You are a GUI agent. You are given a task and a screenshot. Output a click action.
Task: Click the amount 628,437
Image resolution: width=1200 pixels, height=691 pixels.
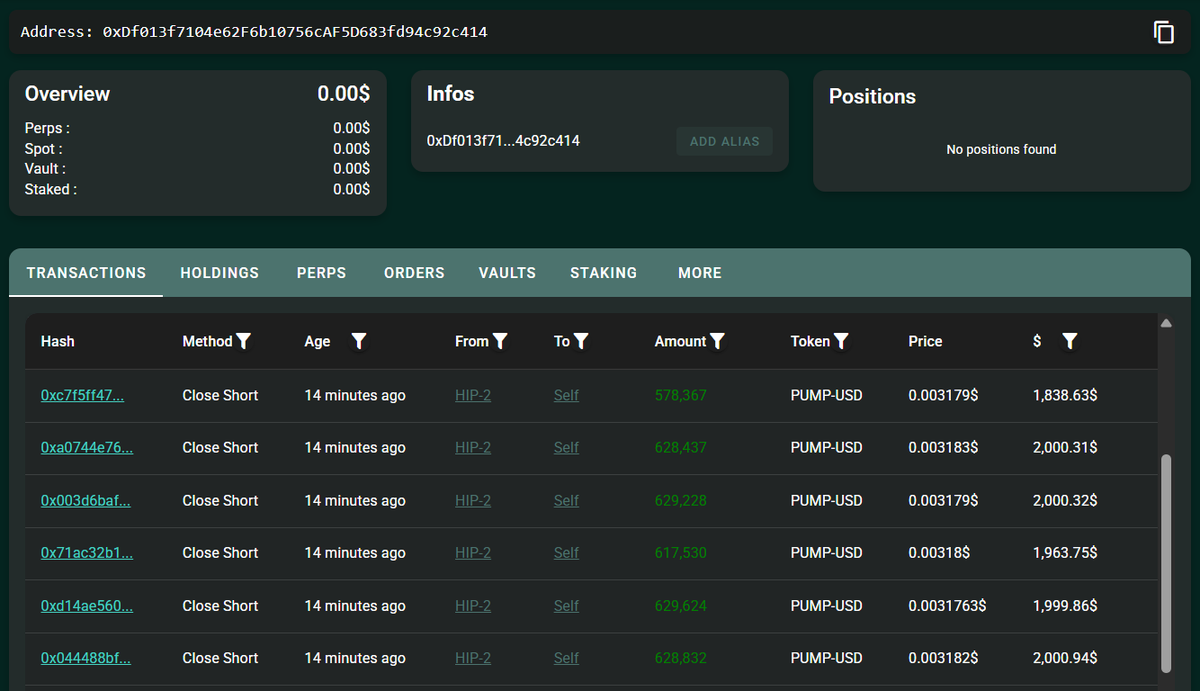coord(680,447)
